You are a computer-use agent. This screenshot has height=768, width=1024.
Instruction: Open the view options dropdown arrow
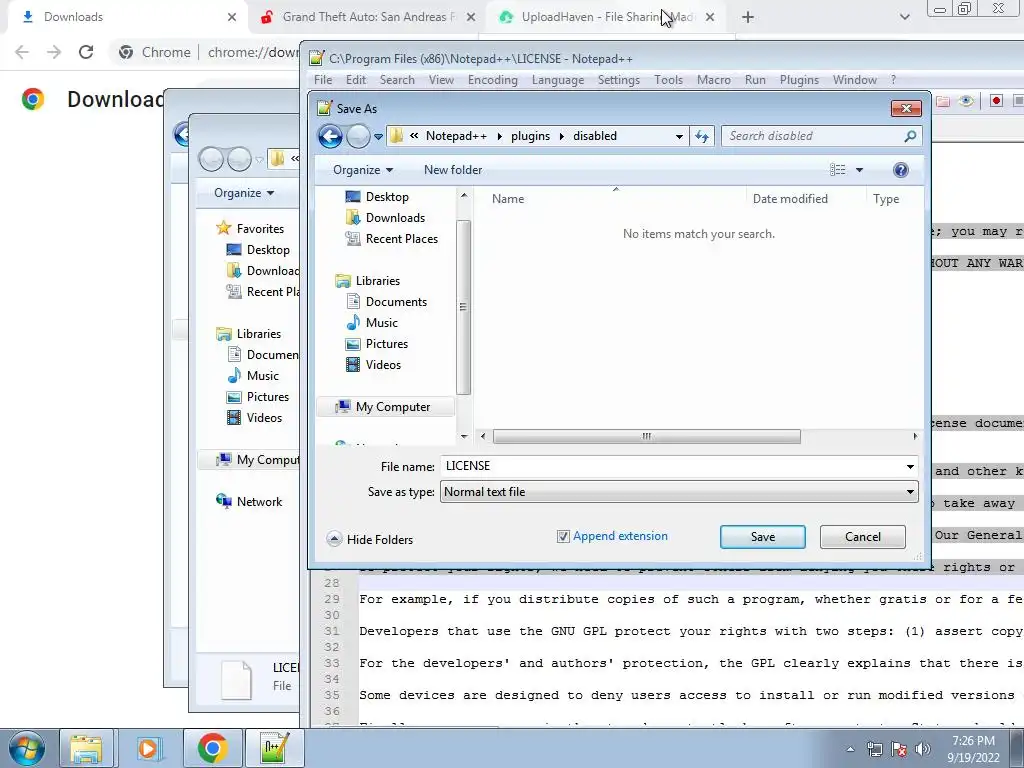point(859,170)
